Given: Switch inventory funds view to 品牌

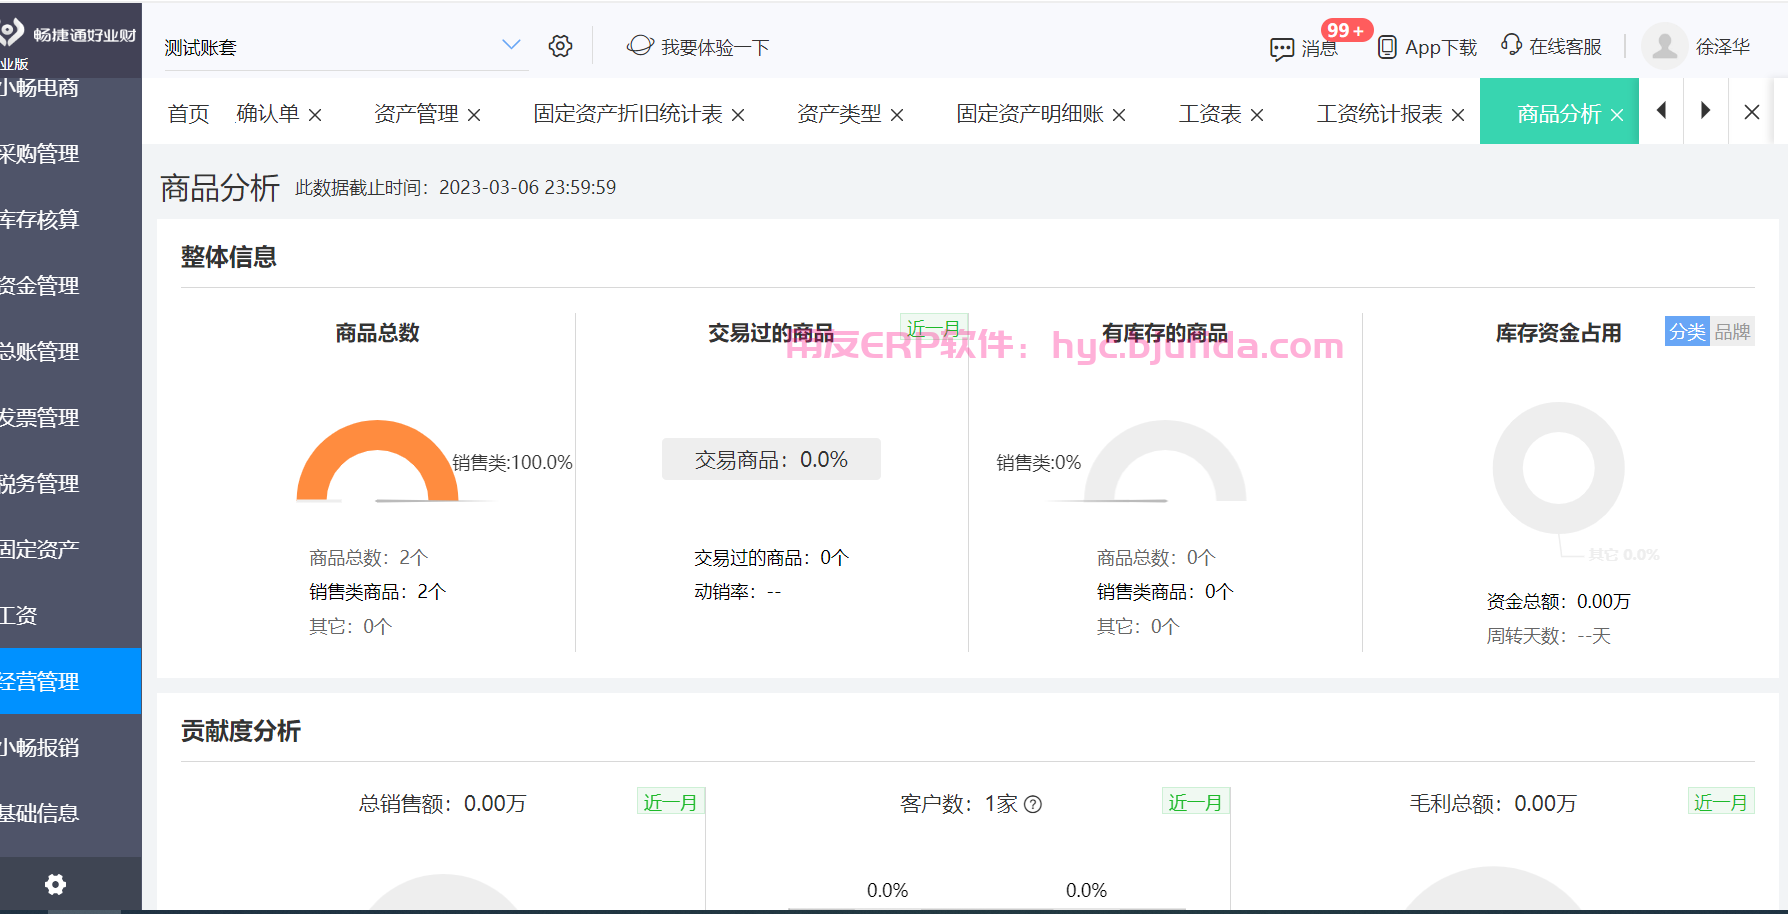Looking at the screenshot, I should pyautogui.click(x=1732, y=331).
